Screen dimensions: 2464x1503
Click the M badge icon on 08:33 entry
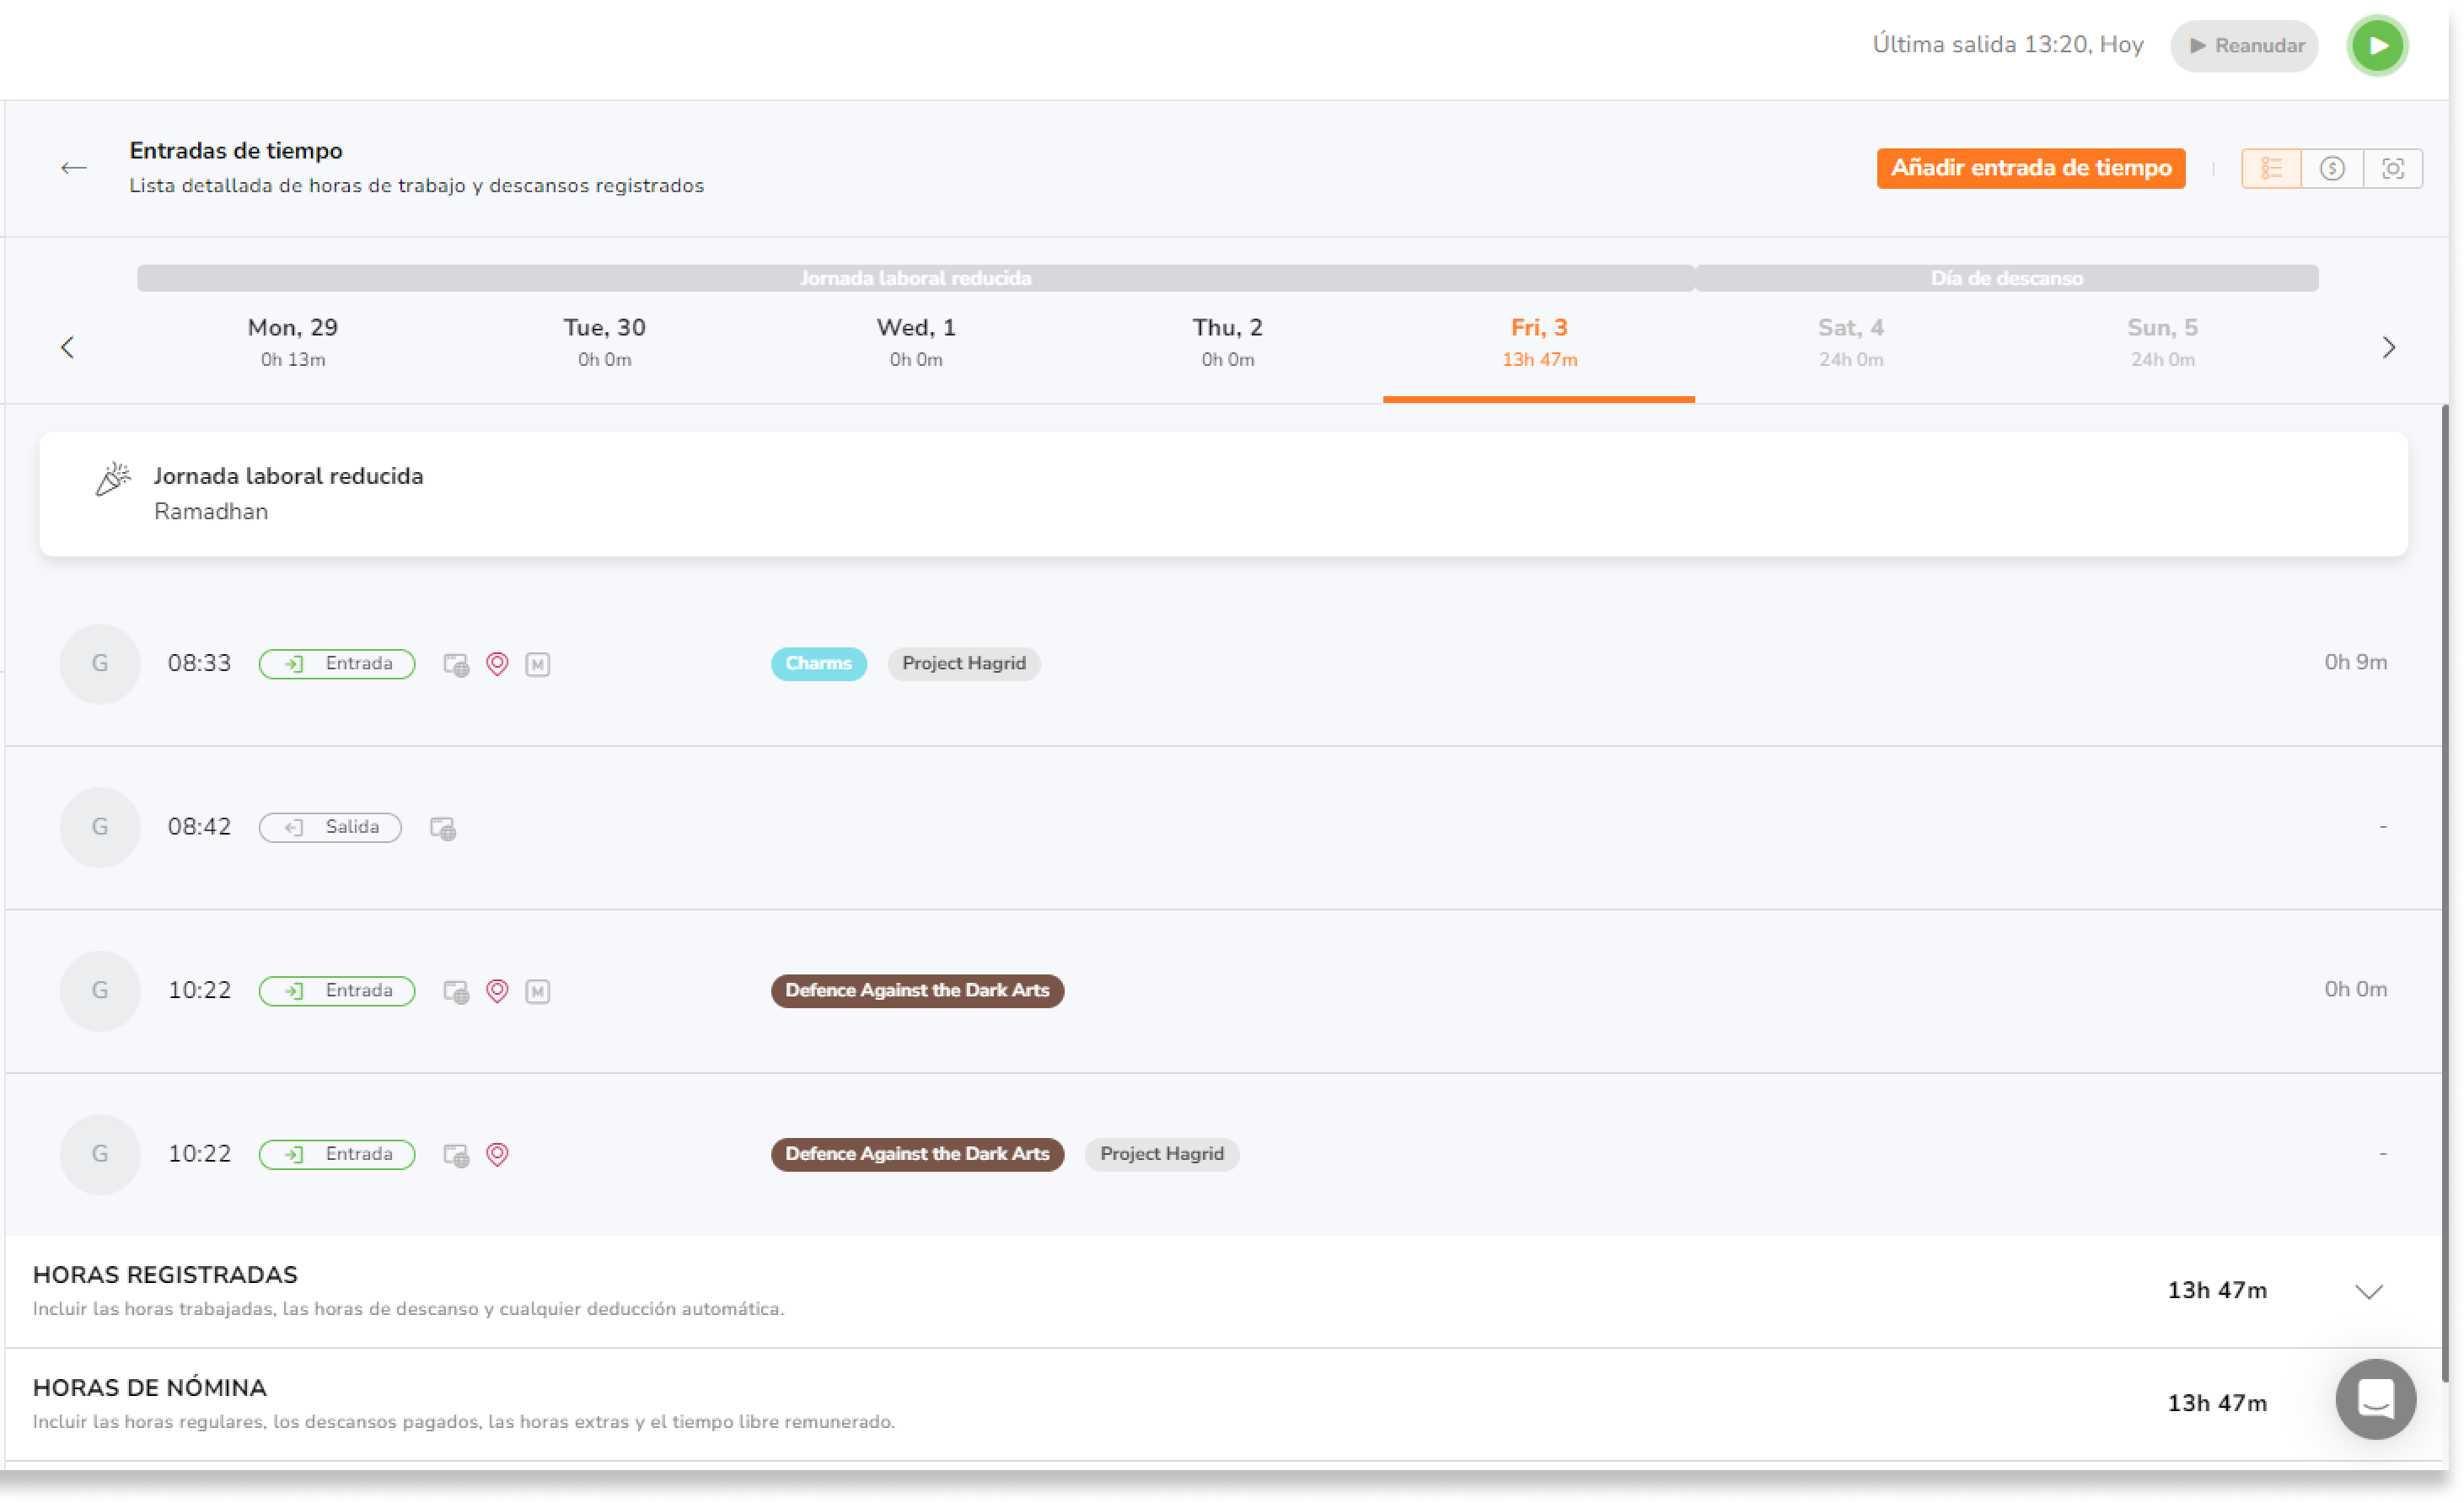539,663
